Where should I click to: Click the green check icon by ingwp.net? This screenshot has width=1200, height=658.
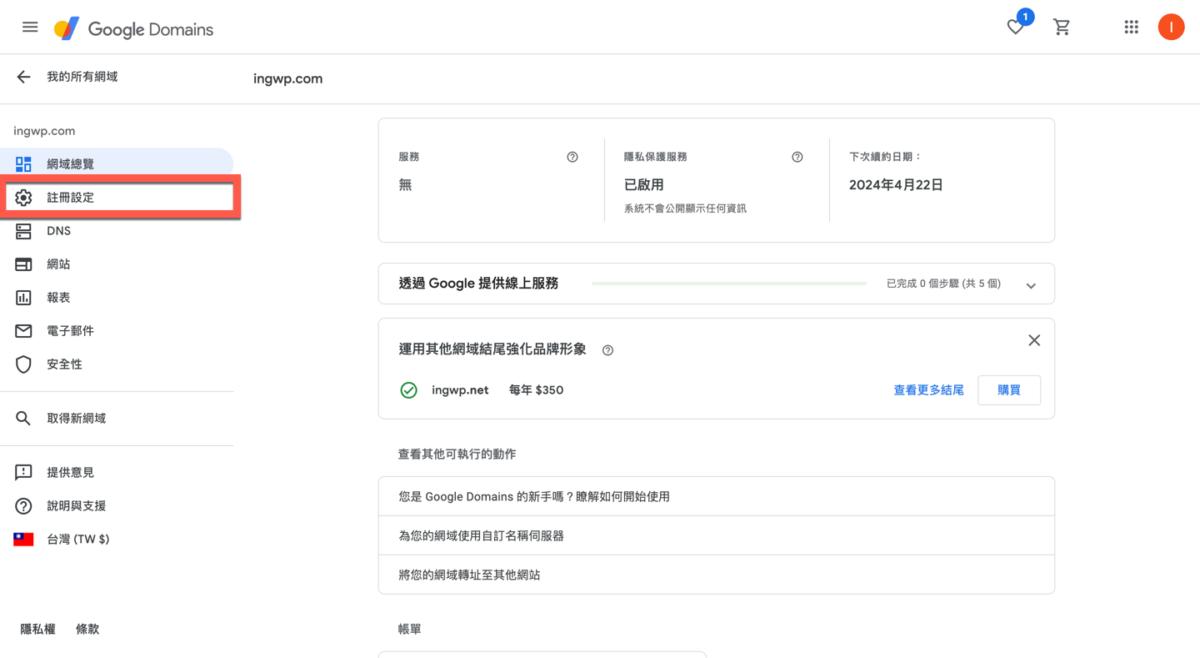408,390
